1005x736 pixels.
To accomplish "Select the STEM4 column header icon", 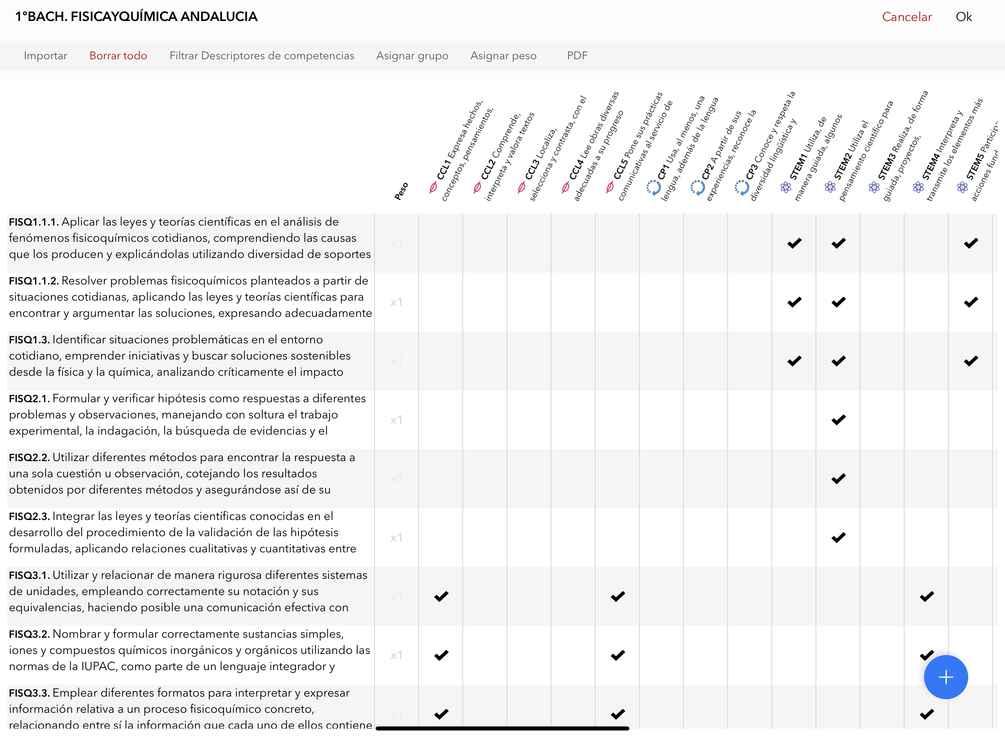I will click(918, 187).
